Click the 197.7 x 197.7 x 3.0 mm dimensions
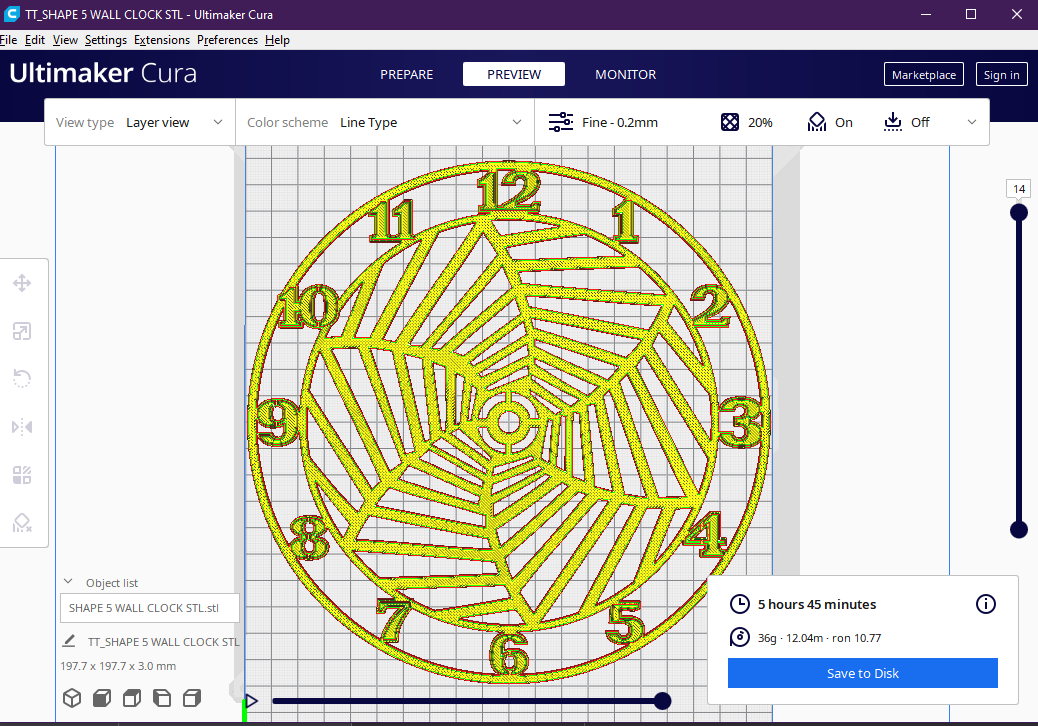The width and height of the screenshot is (1038, 726). pyautogui.click(x=118, y=666)
